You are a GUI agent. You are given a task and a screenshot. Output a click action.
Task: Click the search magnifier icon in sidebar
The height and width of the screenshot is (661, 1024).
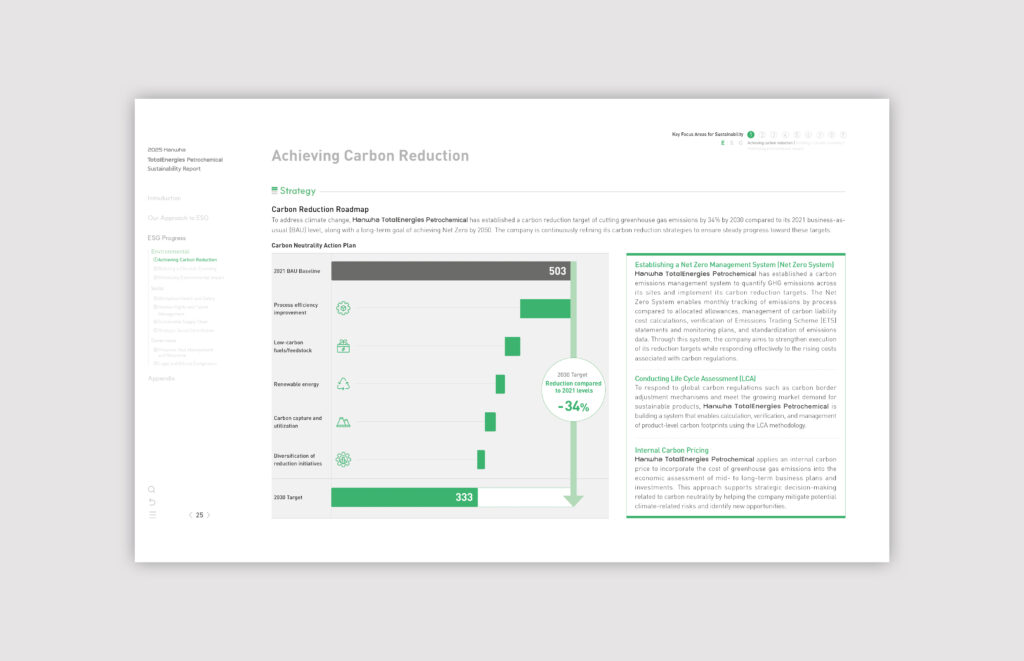pos(152,490)
